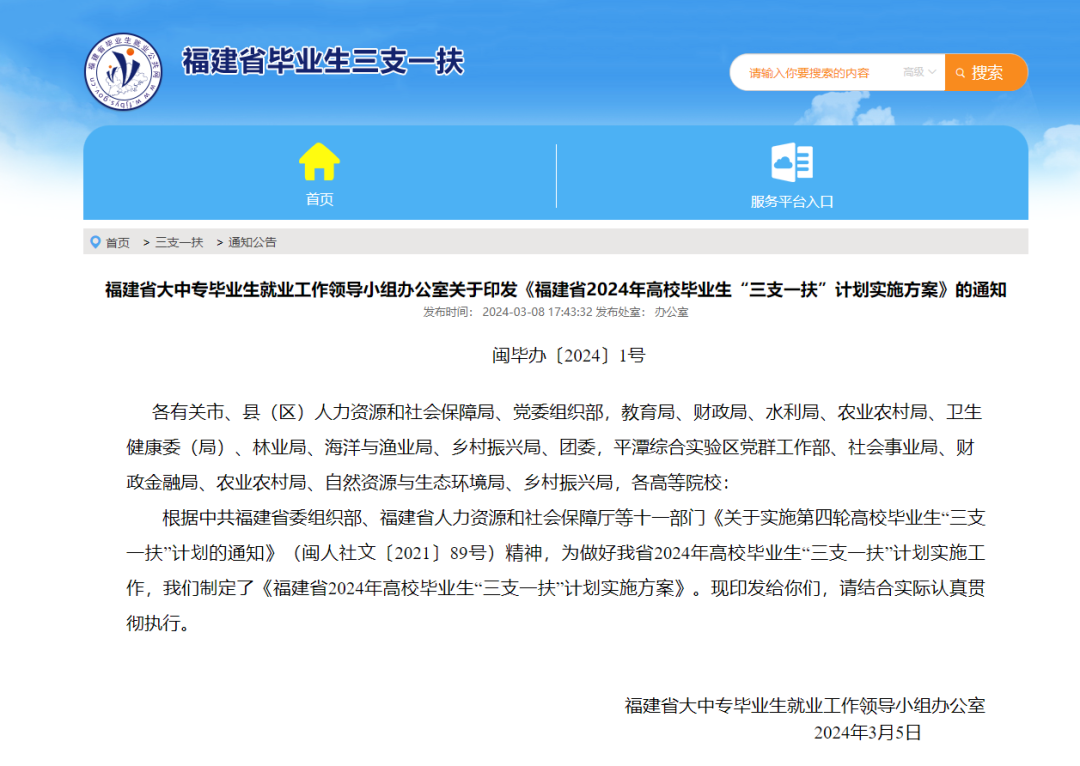Open the 通知公告 breadcrumb link
Viewport: 1080px width, 766px height.
[x=255, y=241]
